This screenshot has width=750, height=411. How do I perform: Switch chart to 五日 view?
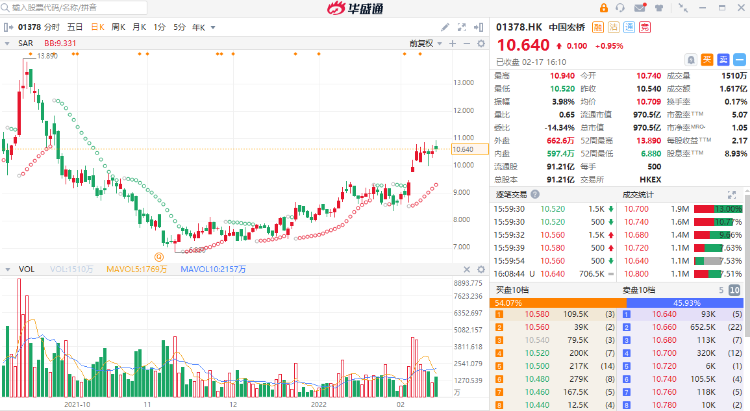point(75,27)
